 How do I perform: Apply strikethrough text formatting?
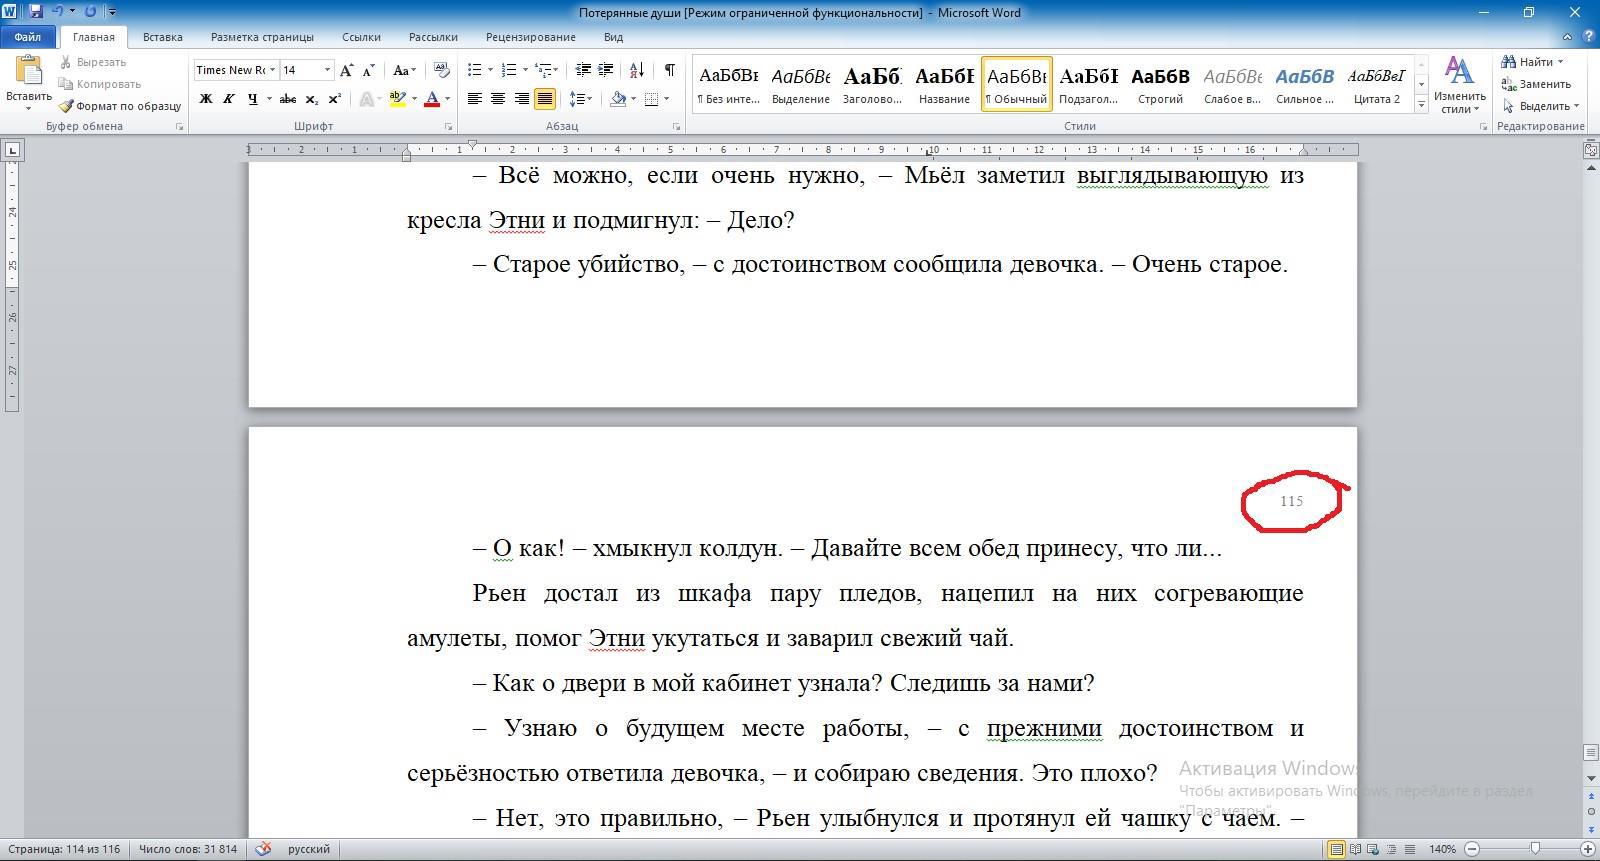pyautogui.click(x=288, y=99)
